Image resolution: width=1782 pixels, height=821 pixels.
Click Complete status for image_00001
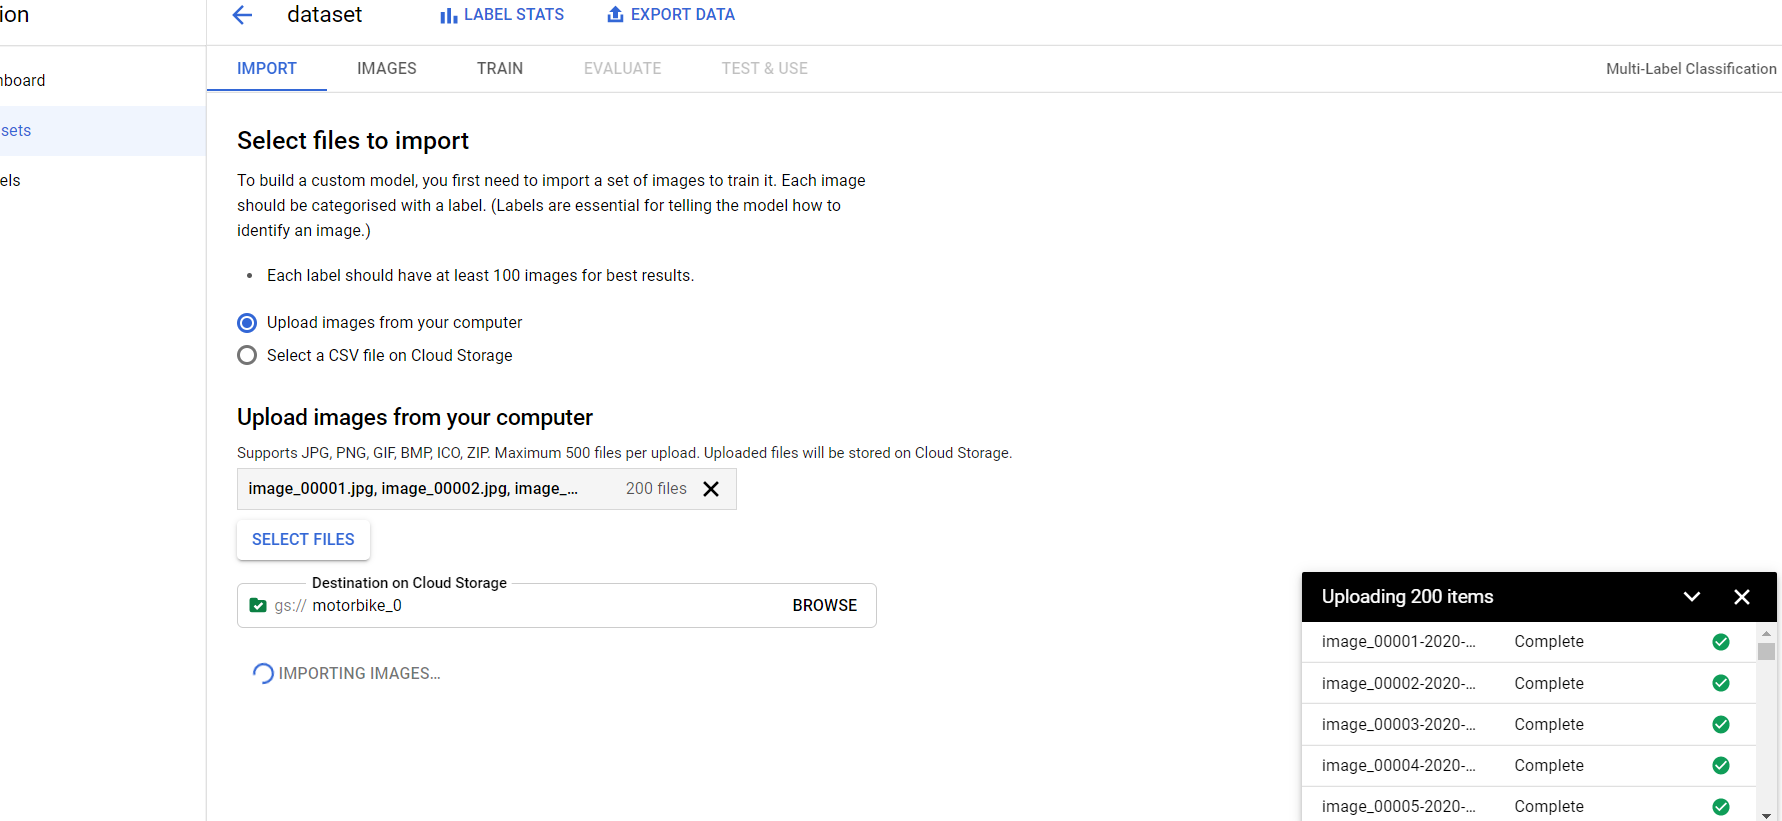1549,642
